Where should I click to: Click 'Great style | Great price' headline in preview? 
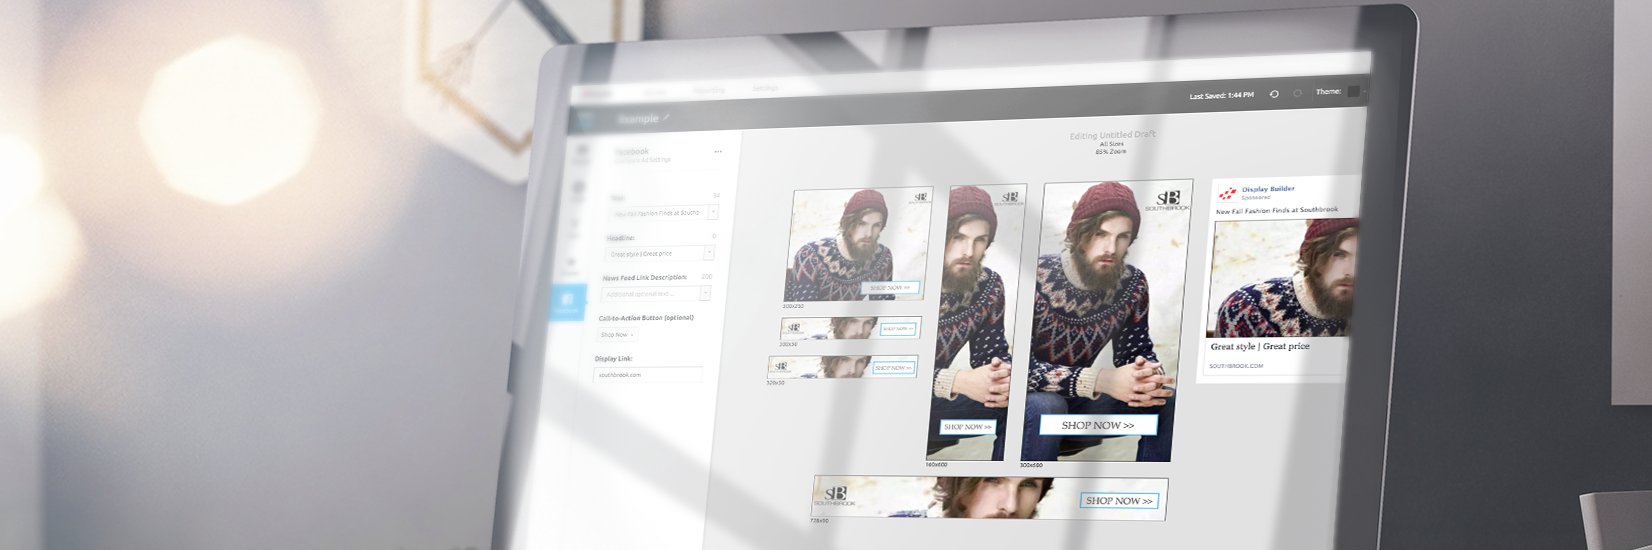tap(1260, 346)
